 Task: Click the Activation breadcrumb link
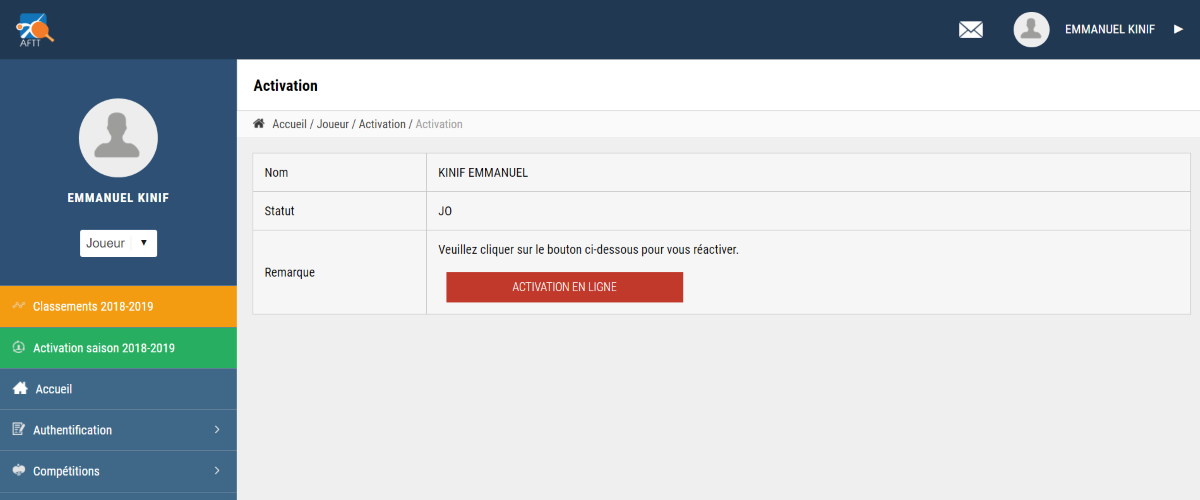381,124
